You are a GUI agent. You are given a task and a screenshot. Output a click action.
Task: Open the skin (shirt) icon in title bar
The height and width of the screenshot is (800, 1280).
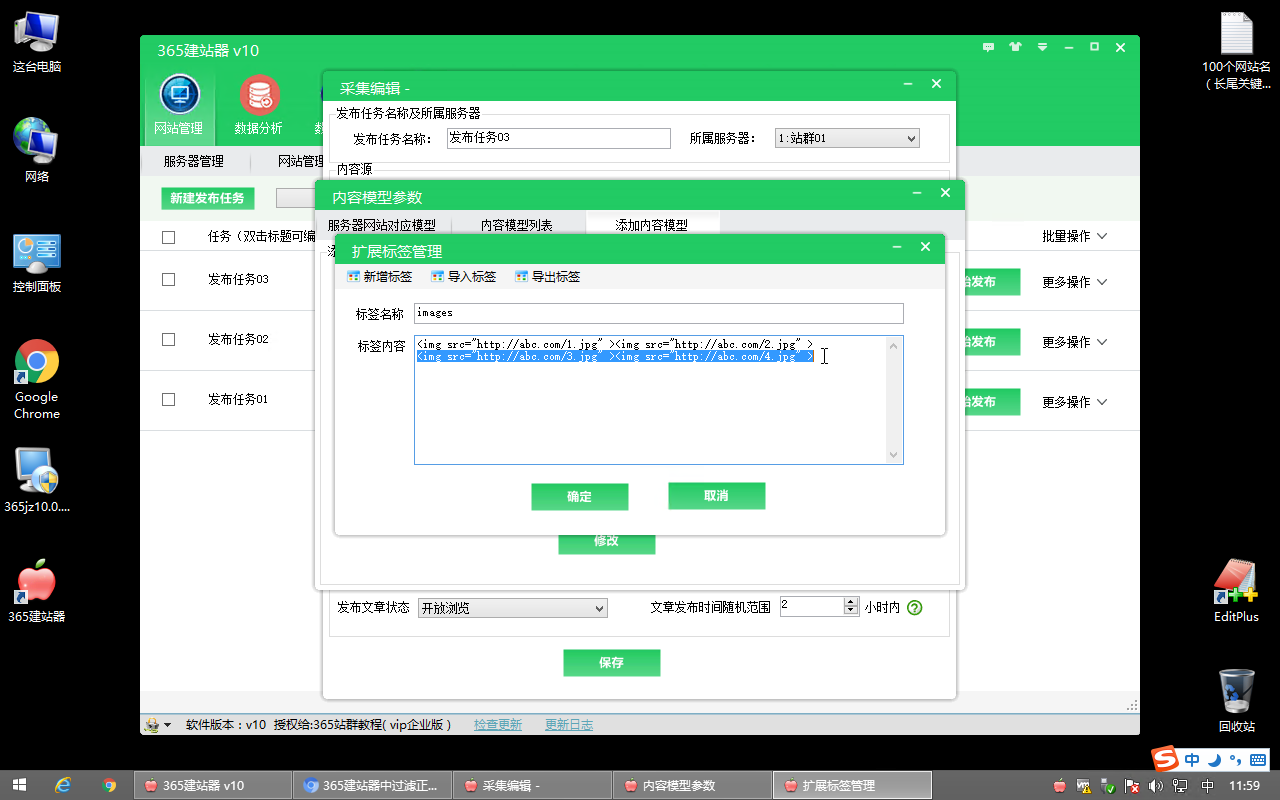(x=1016, y=47)
